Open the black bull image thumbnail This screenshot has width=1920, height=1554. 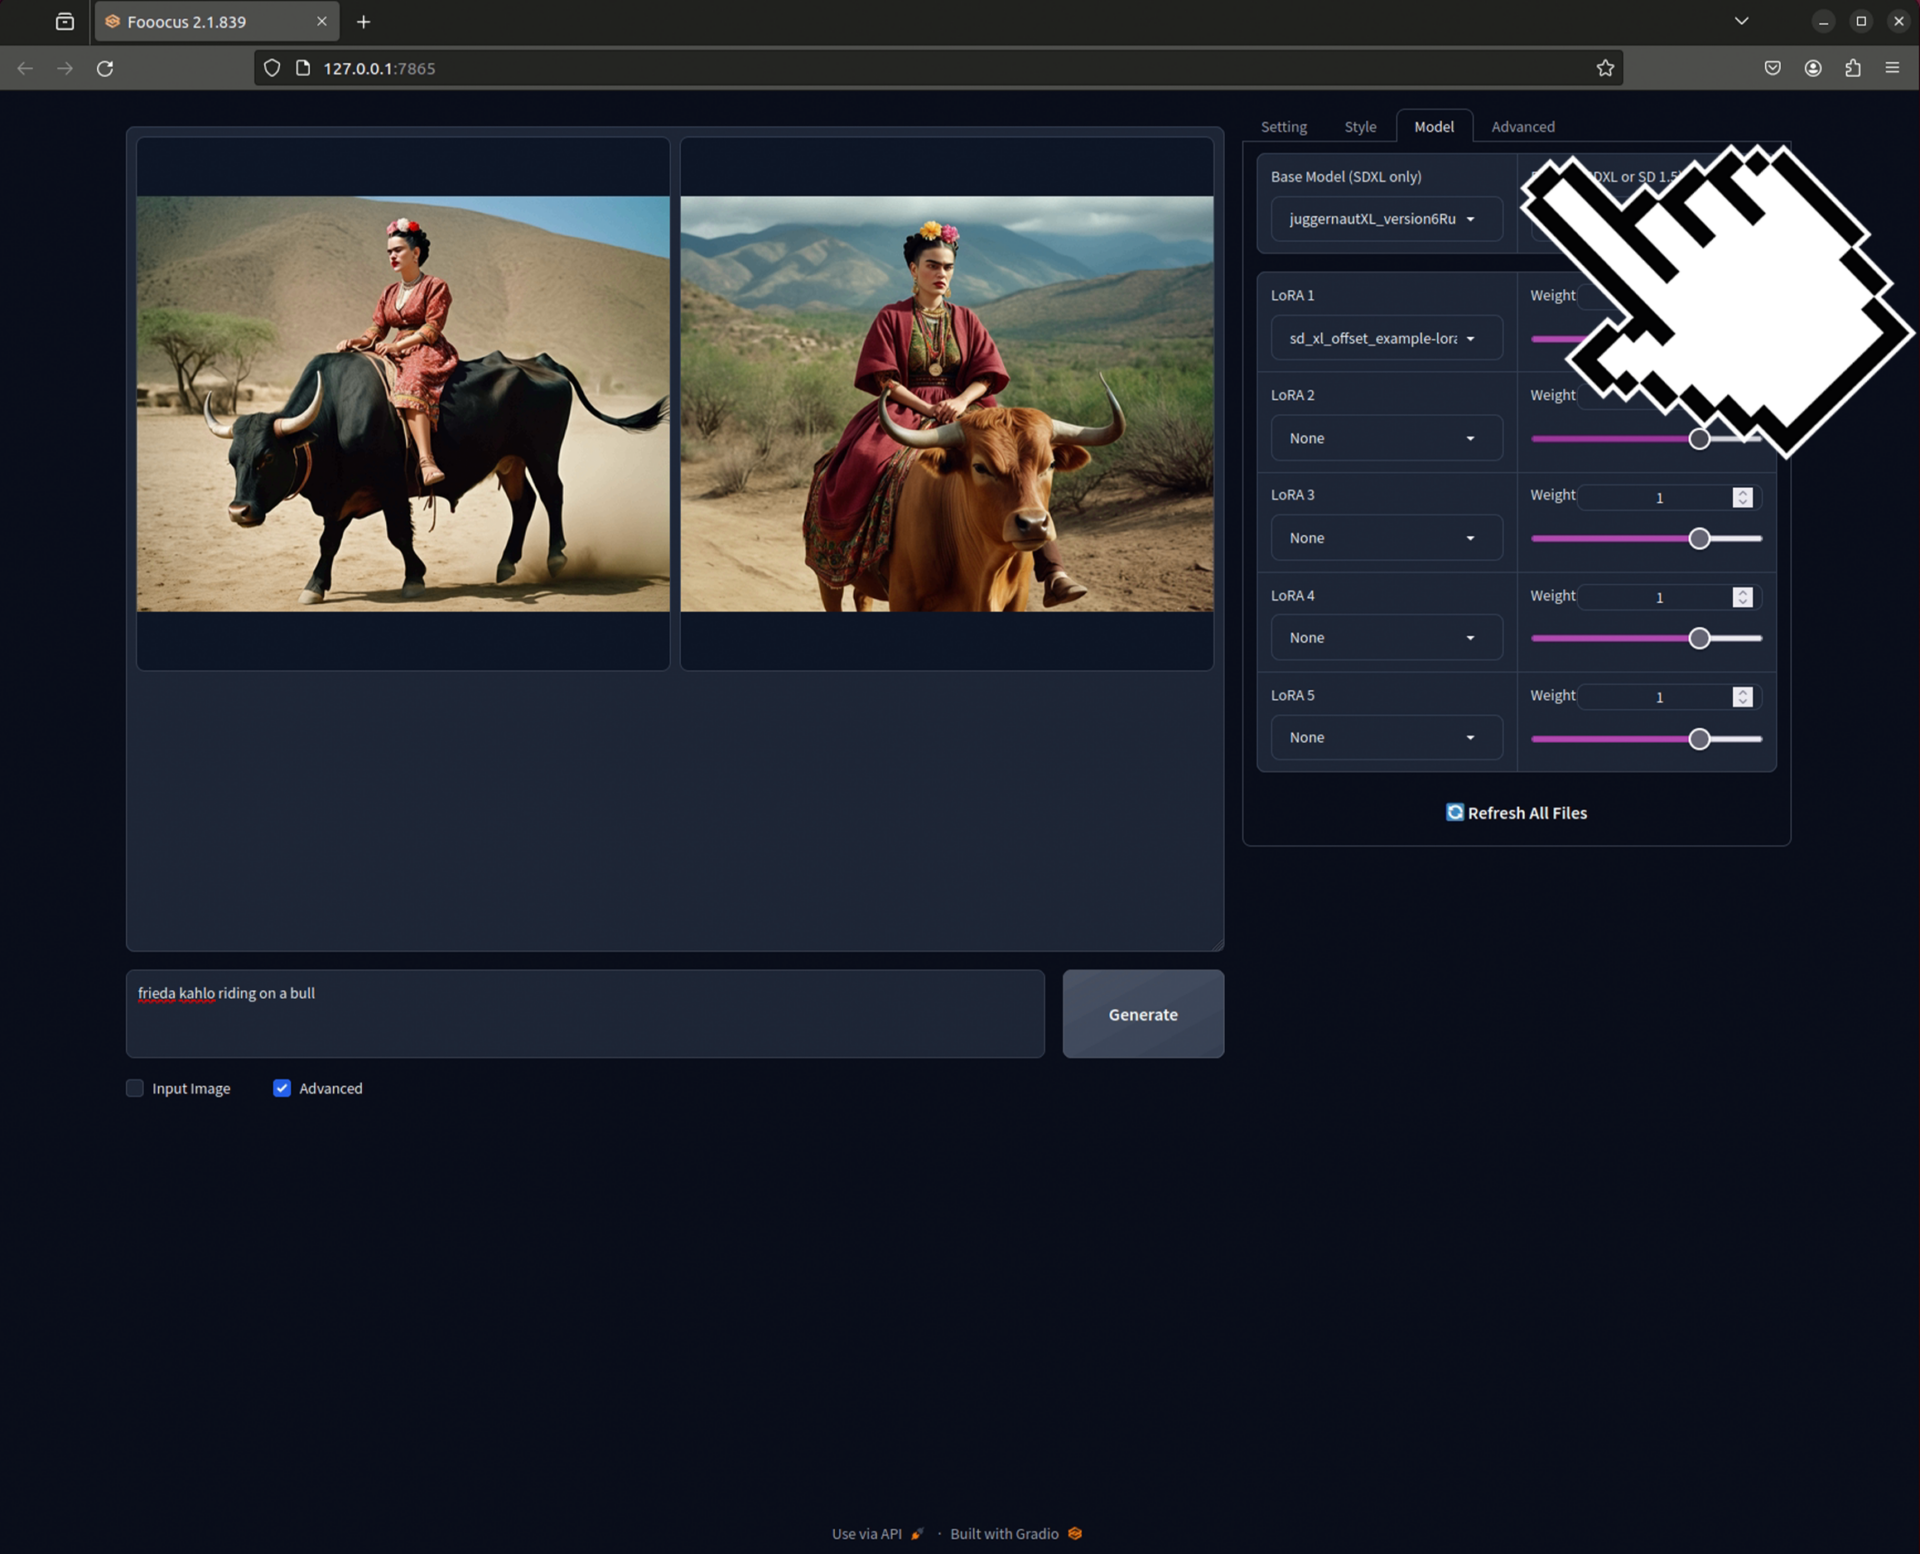pos(403,403)
